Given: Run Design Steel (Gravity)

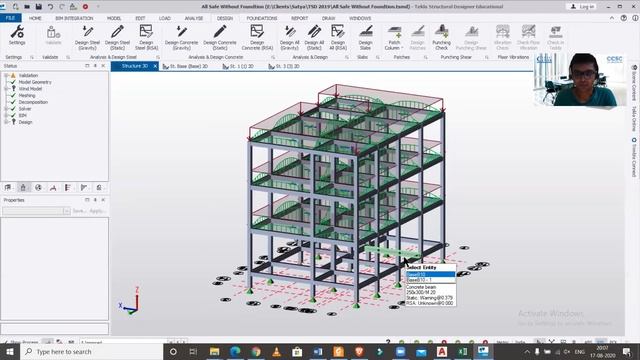Looking at the screenshot, I should point(87,37).
